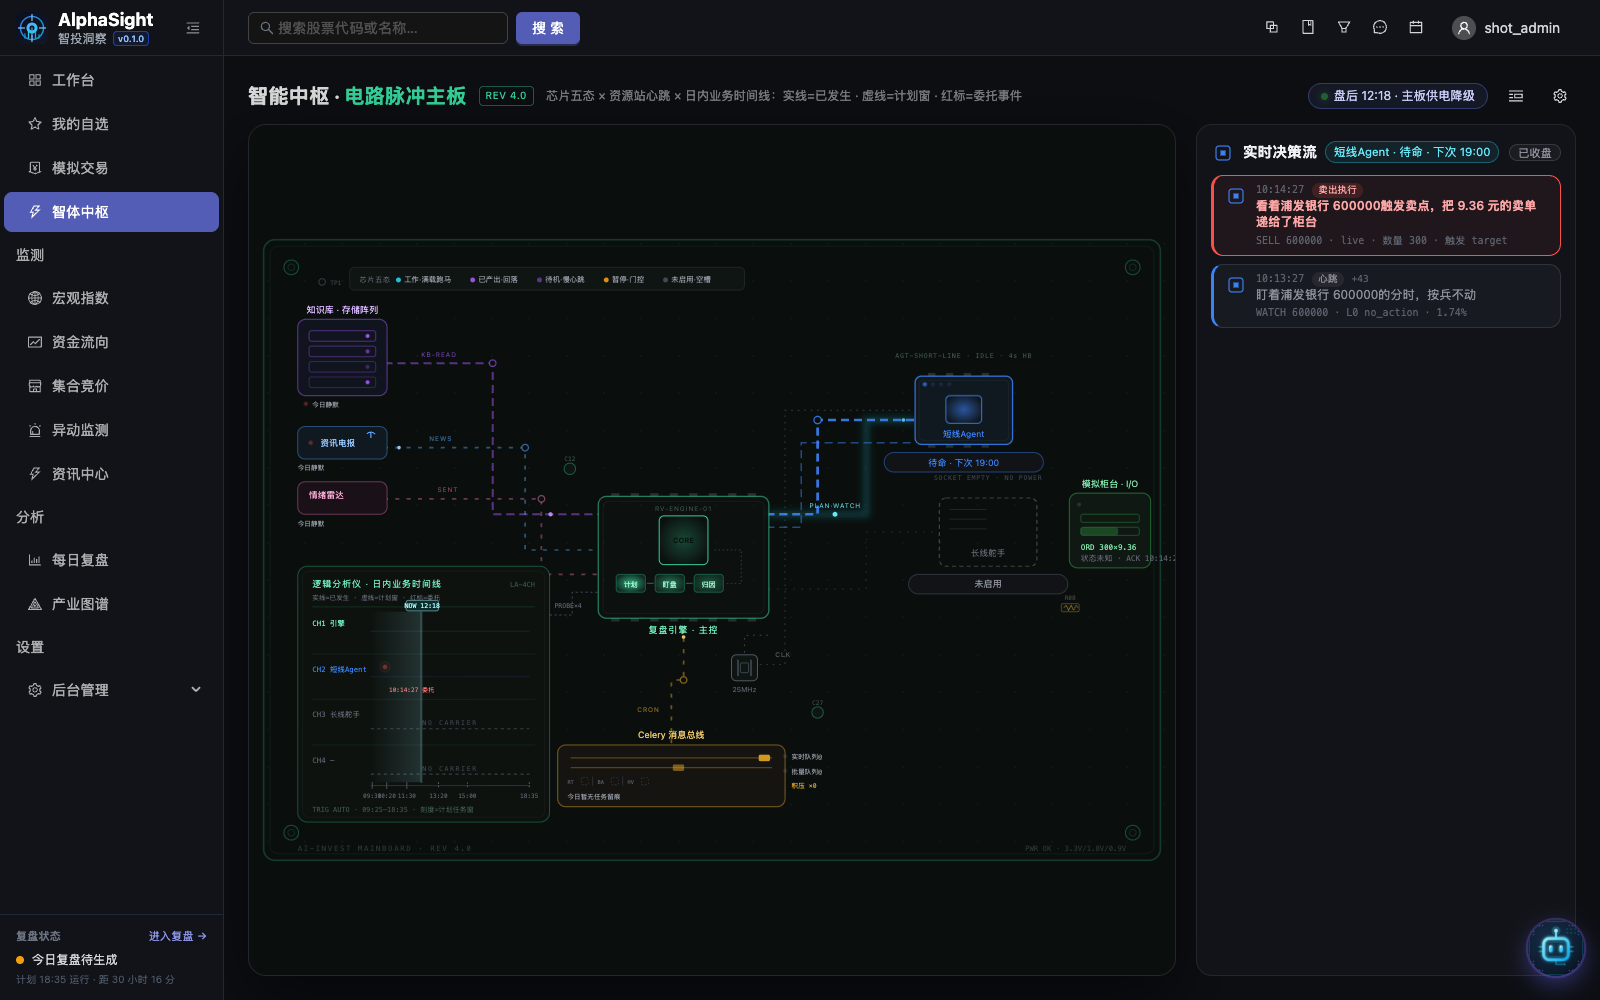Viewport: 1600px width, 1000px height.
Task: Select the 计划 stage chip
Action: [631, 584]
